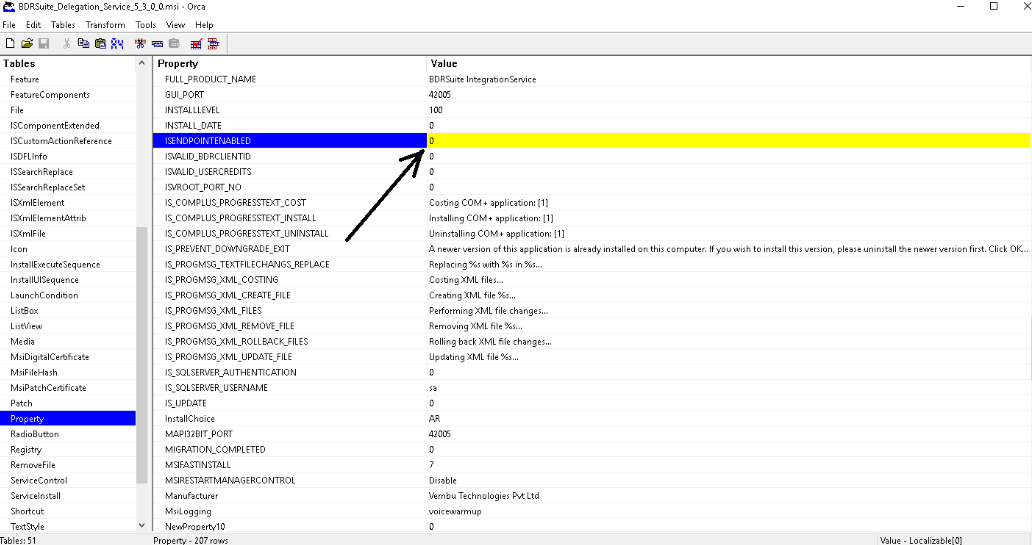This screenshot has height=545, width=1032.
Task: Click value 'Disable' for MSIRESTARTMANAGERCONTROL
Action: pyautogui.click(x=443, y=480)
